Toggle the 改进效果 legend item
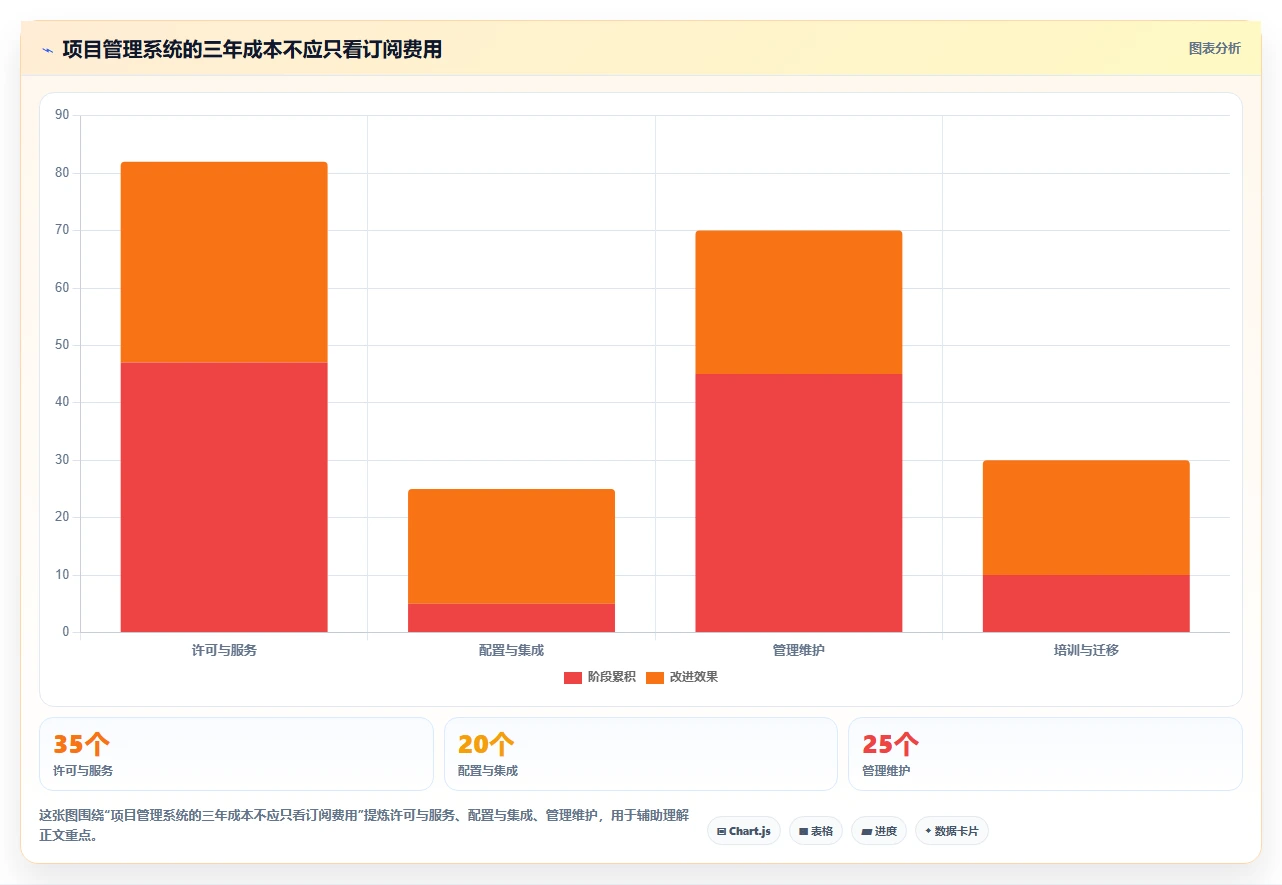This screenshot has width=1282, height=885. click(682, 677)
